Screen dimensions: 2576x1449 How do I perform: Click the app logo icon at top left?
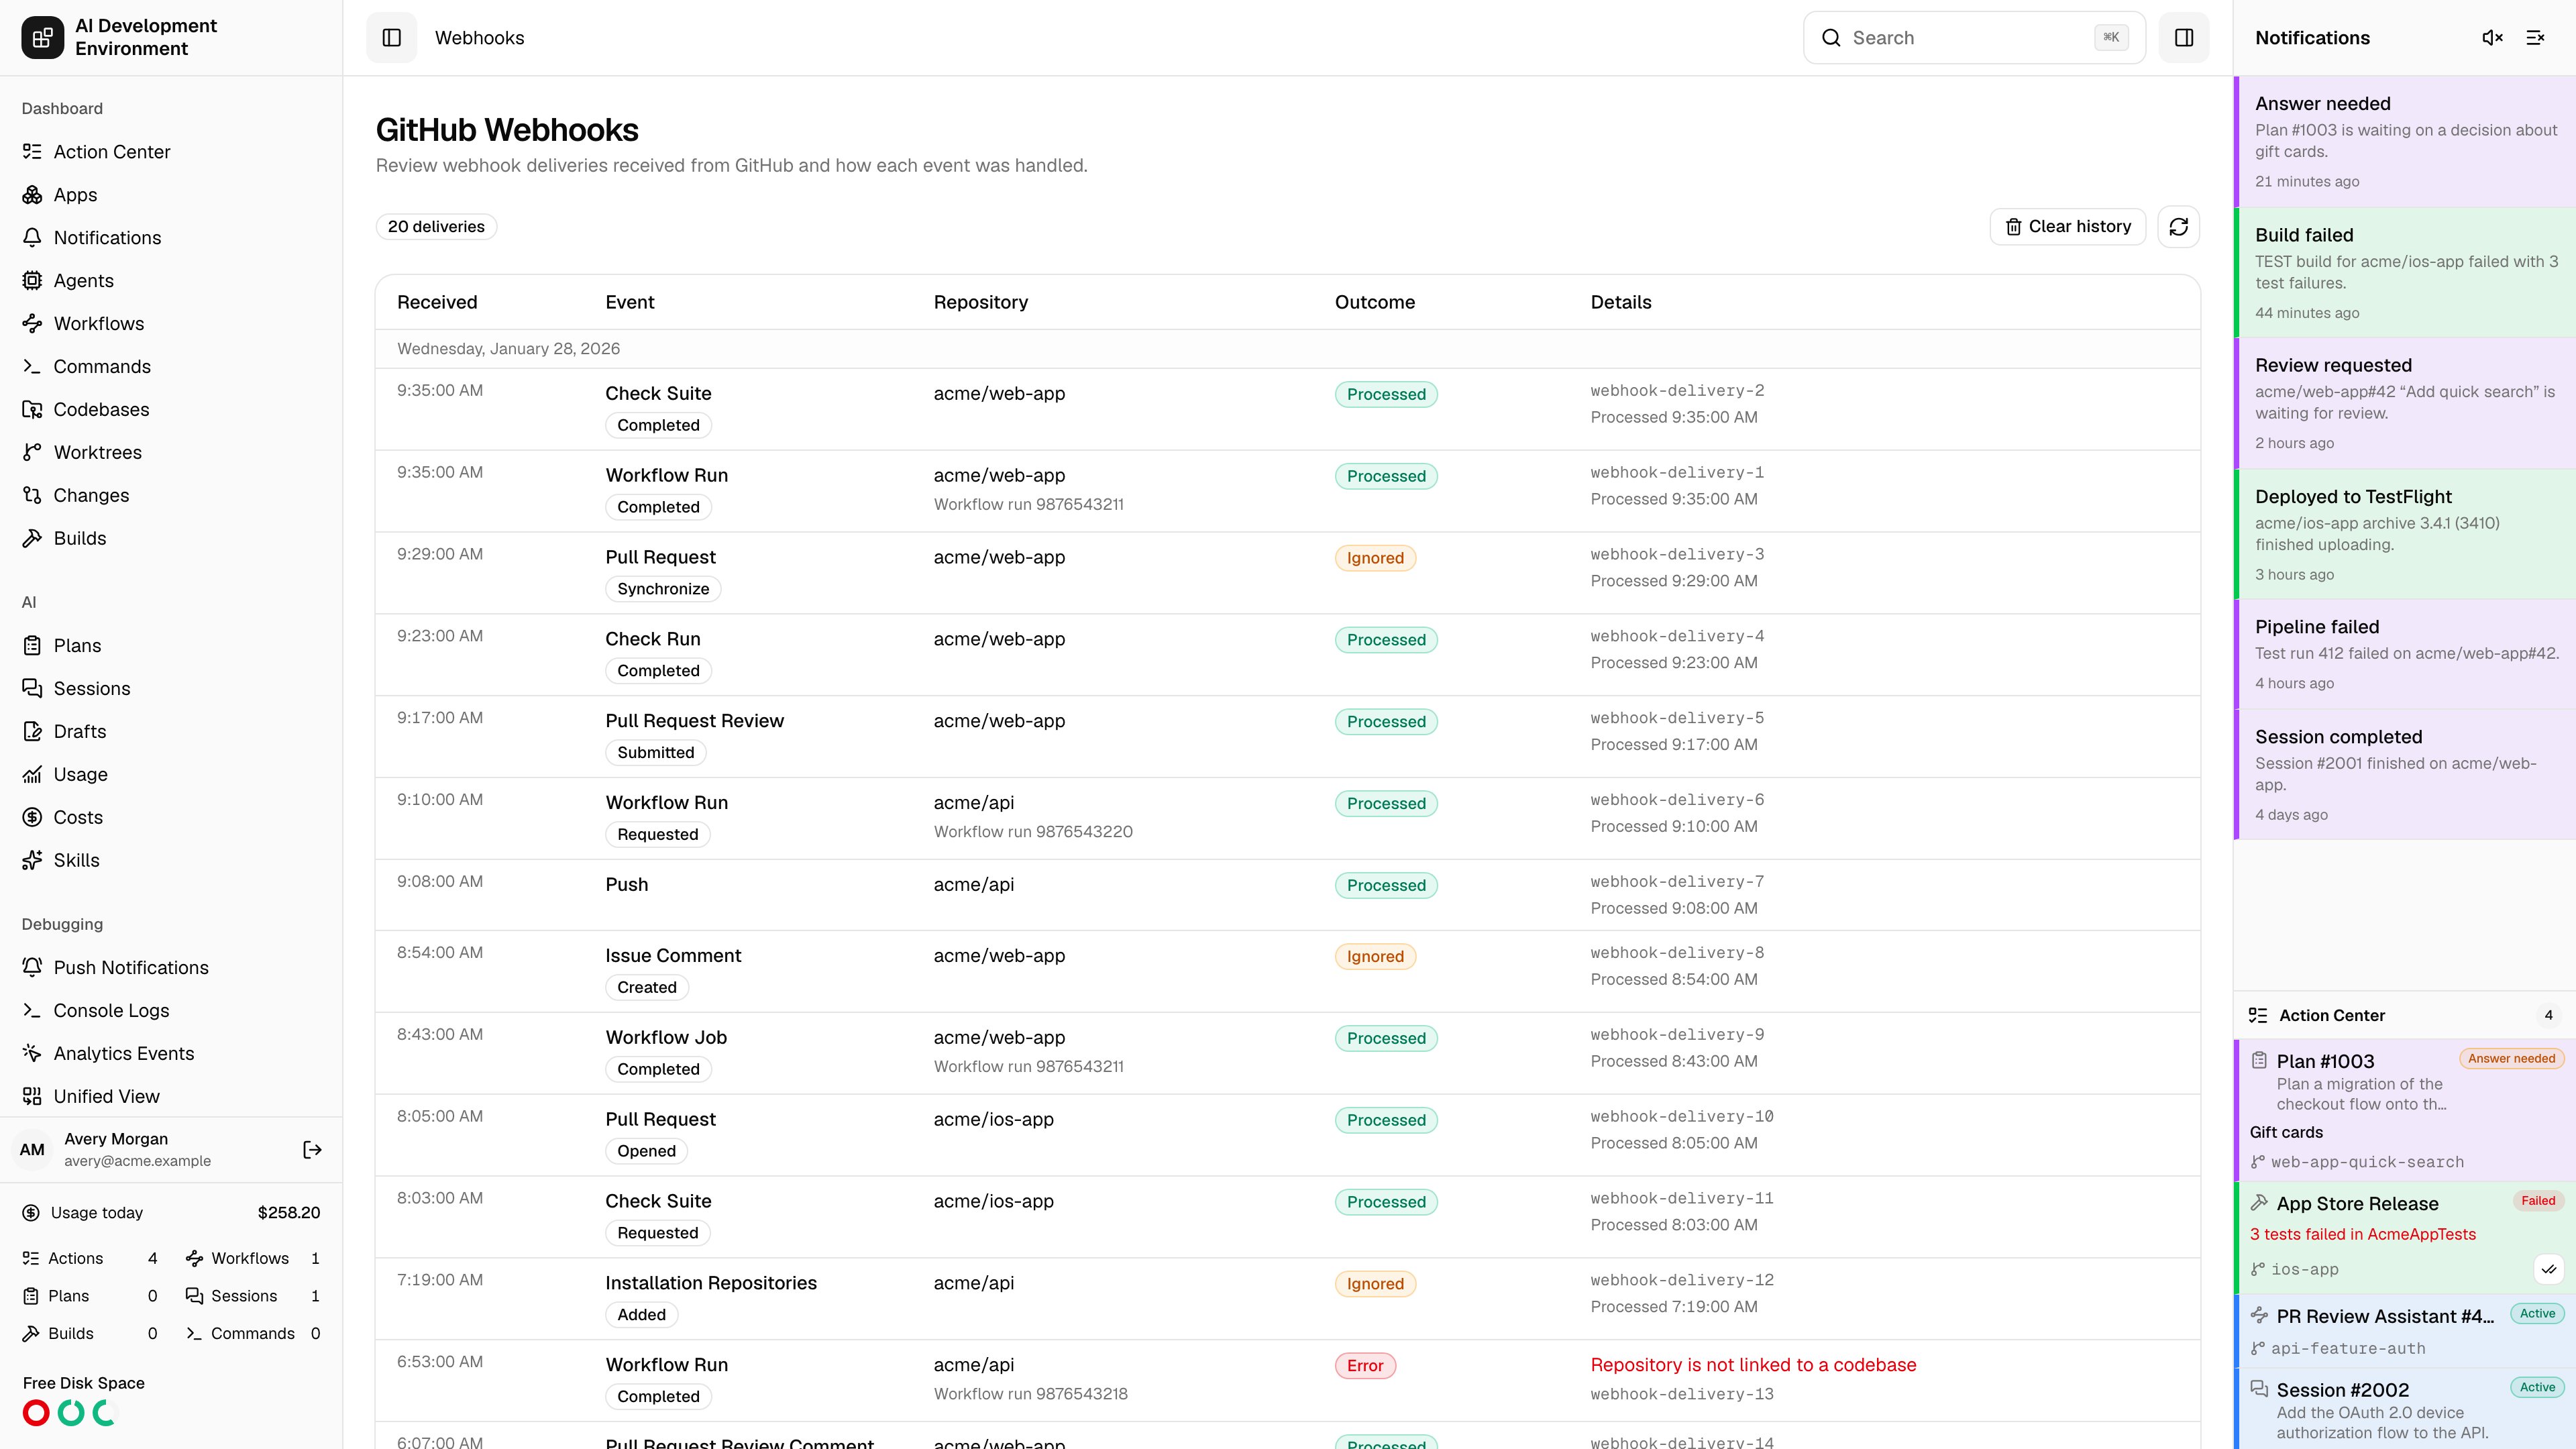click(42, 38)
